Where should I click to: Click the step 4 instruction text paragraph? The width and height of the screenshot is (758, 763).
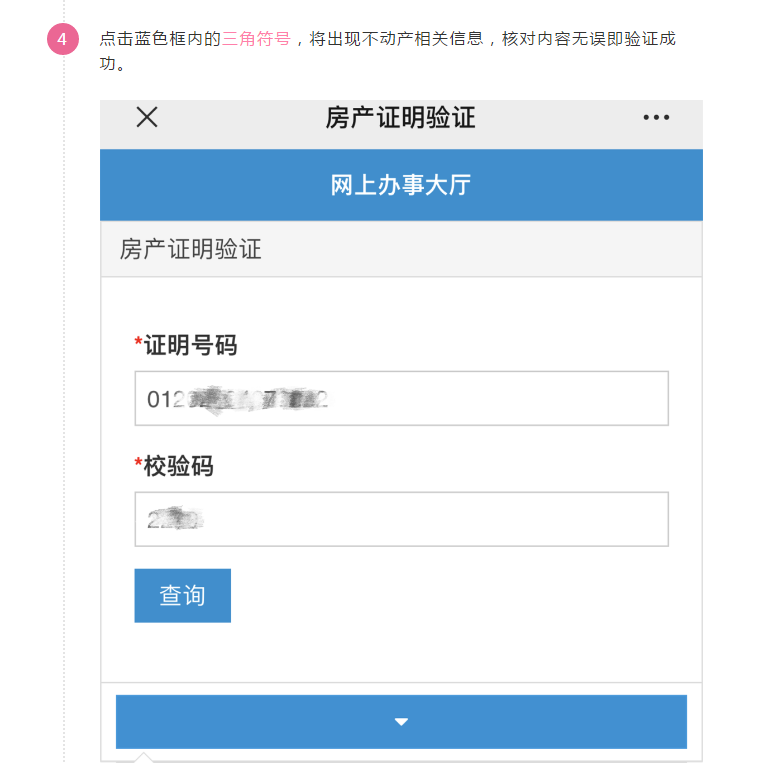click(x=388, y=51)
